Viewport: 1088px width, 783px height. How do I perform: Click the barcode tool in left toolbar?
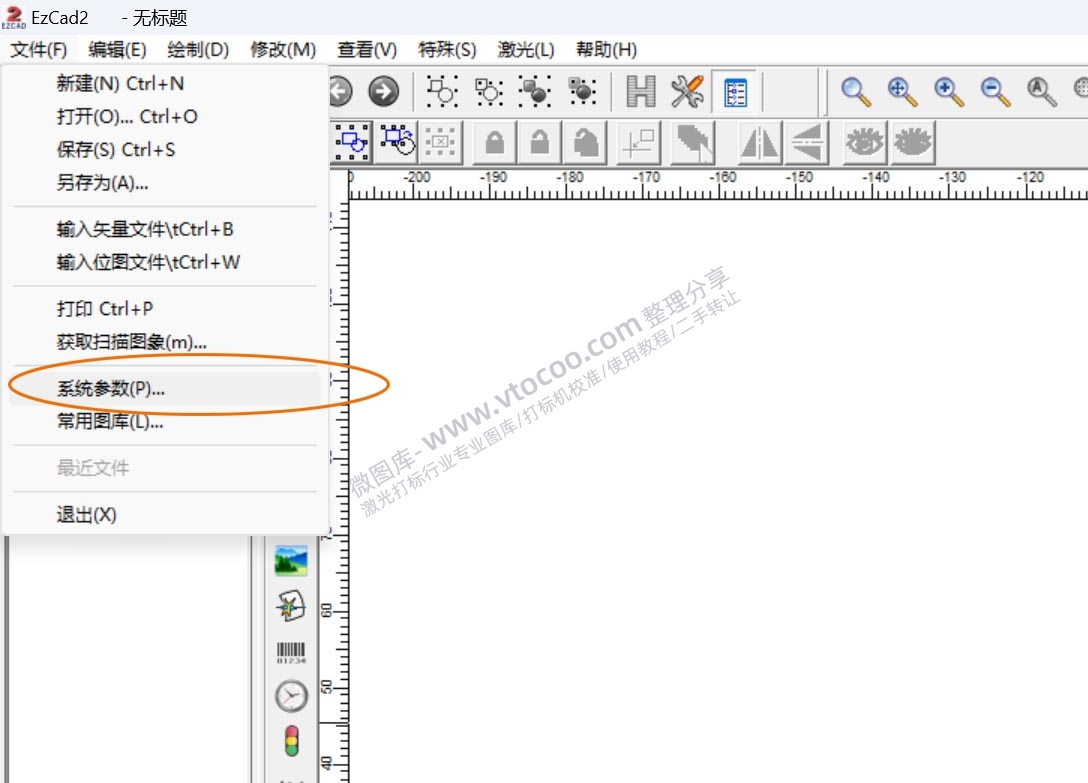291,653
